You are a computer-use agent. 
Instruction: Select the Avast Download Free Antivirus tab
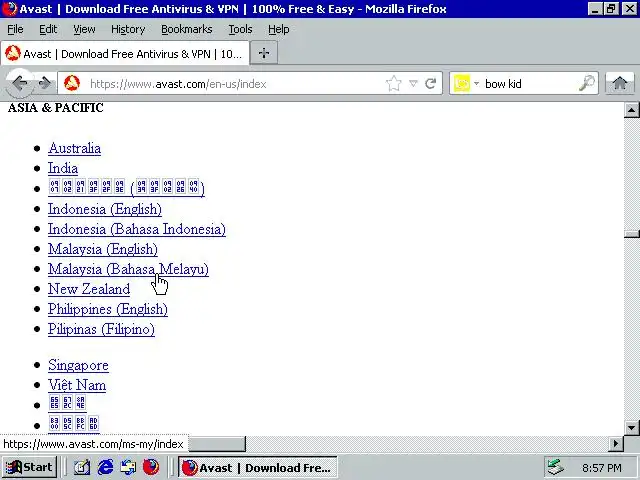pos(125,53)
